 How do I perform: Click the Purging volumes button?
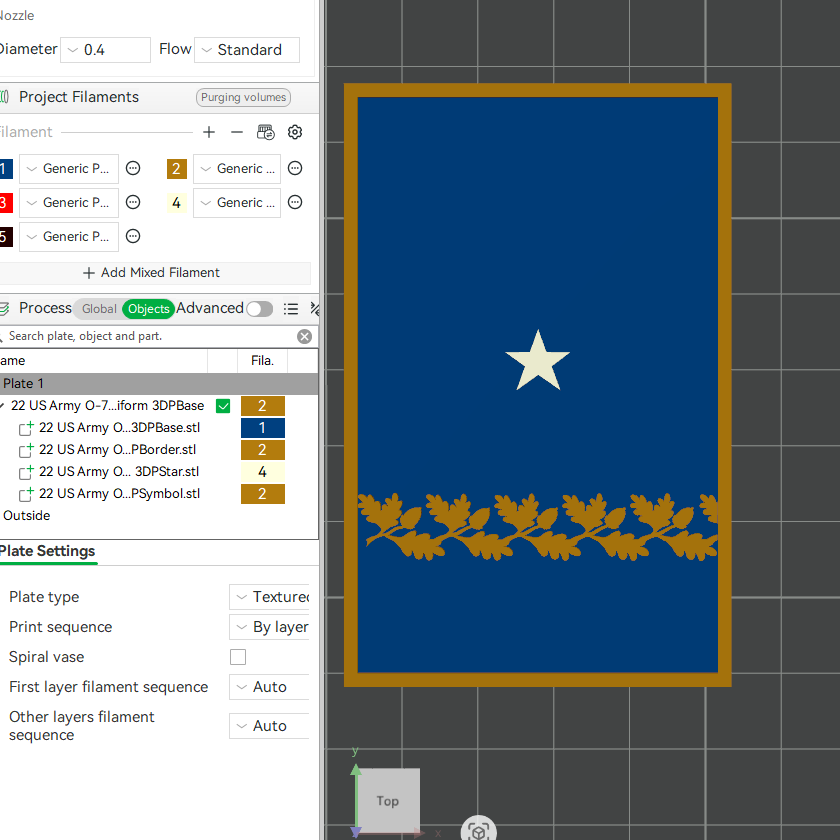coord(243,98)
